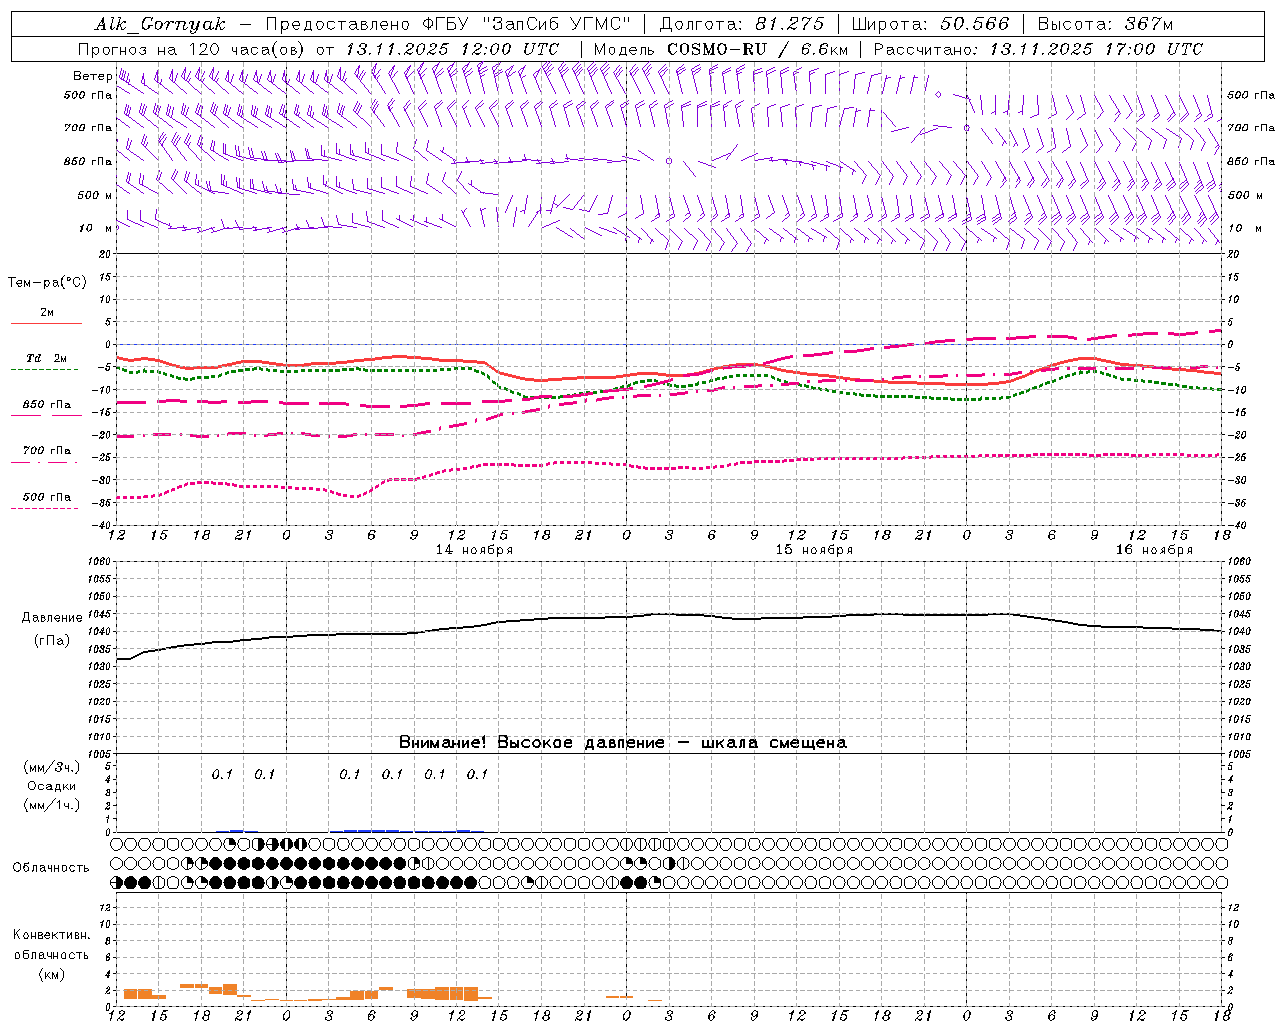Select the Конвективн. convective cloud label
This screenshot has height=1024, width=1280.
(52, 935)
